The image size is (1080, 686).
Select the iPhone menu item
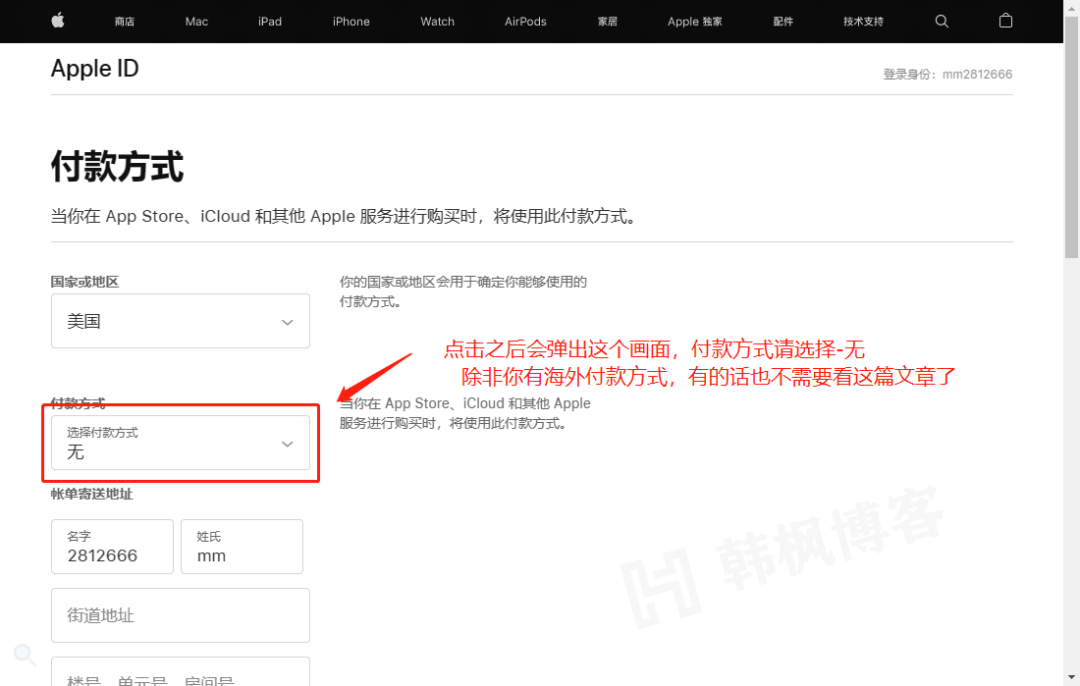click(x=351, y=21)
